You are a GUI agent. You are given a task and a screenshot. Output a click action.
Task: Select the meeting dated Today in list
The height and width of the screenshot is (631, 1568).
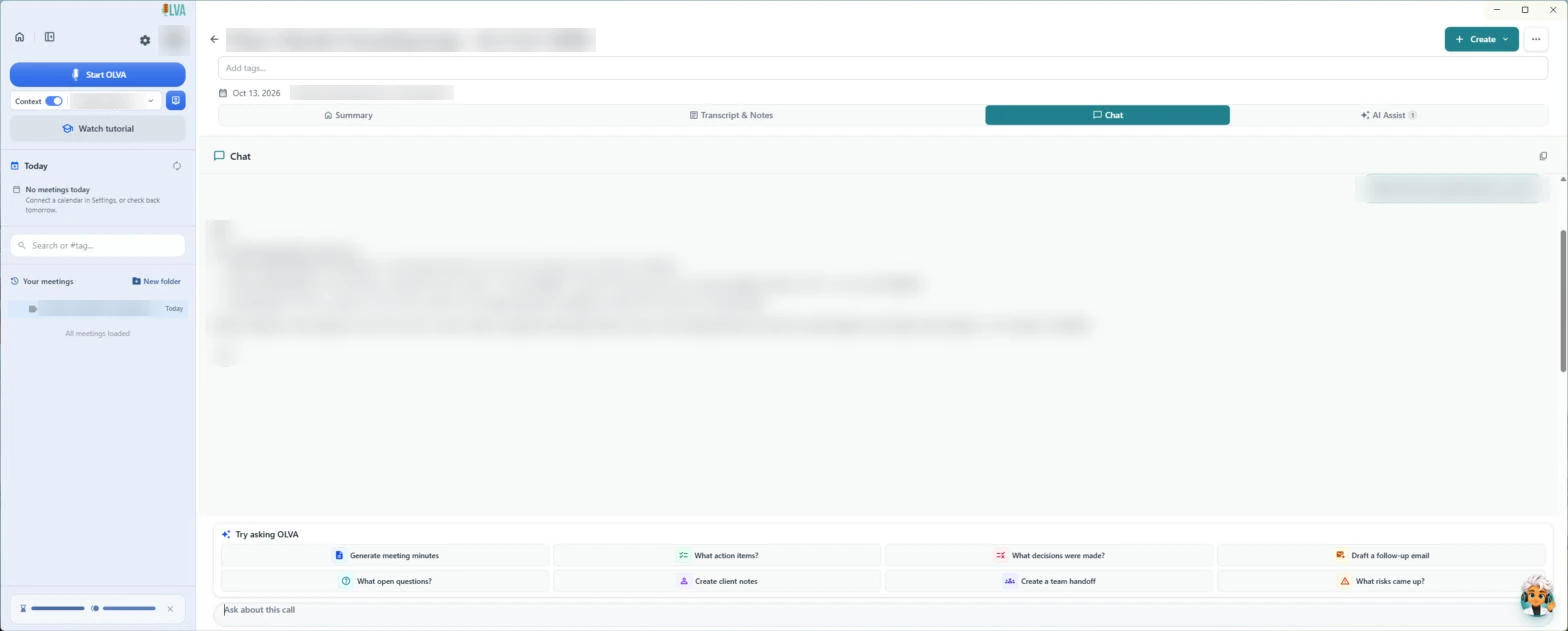pos(98,309)
